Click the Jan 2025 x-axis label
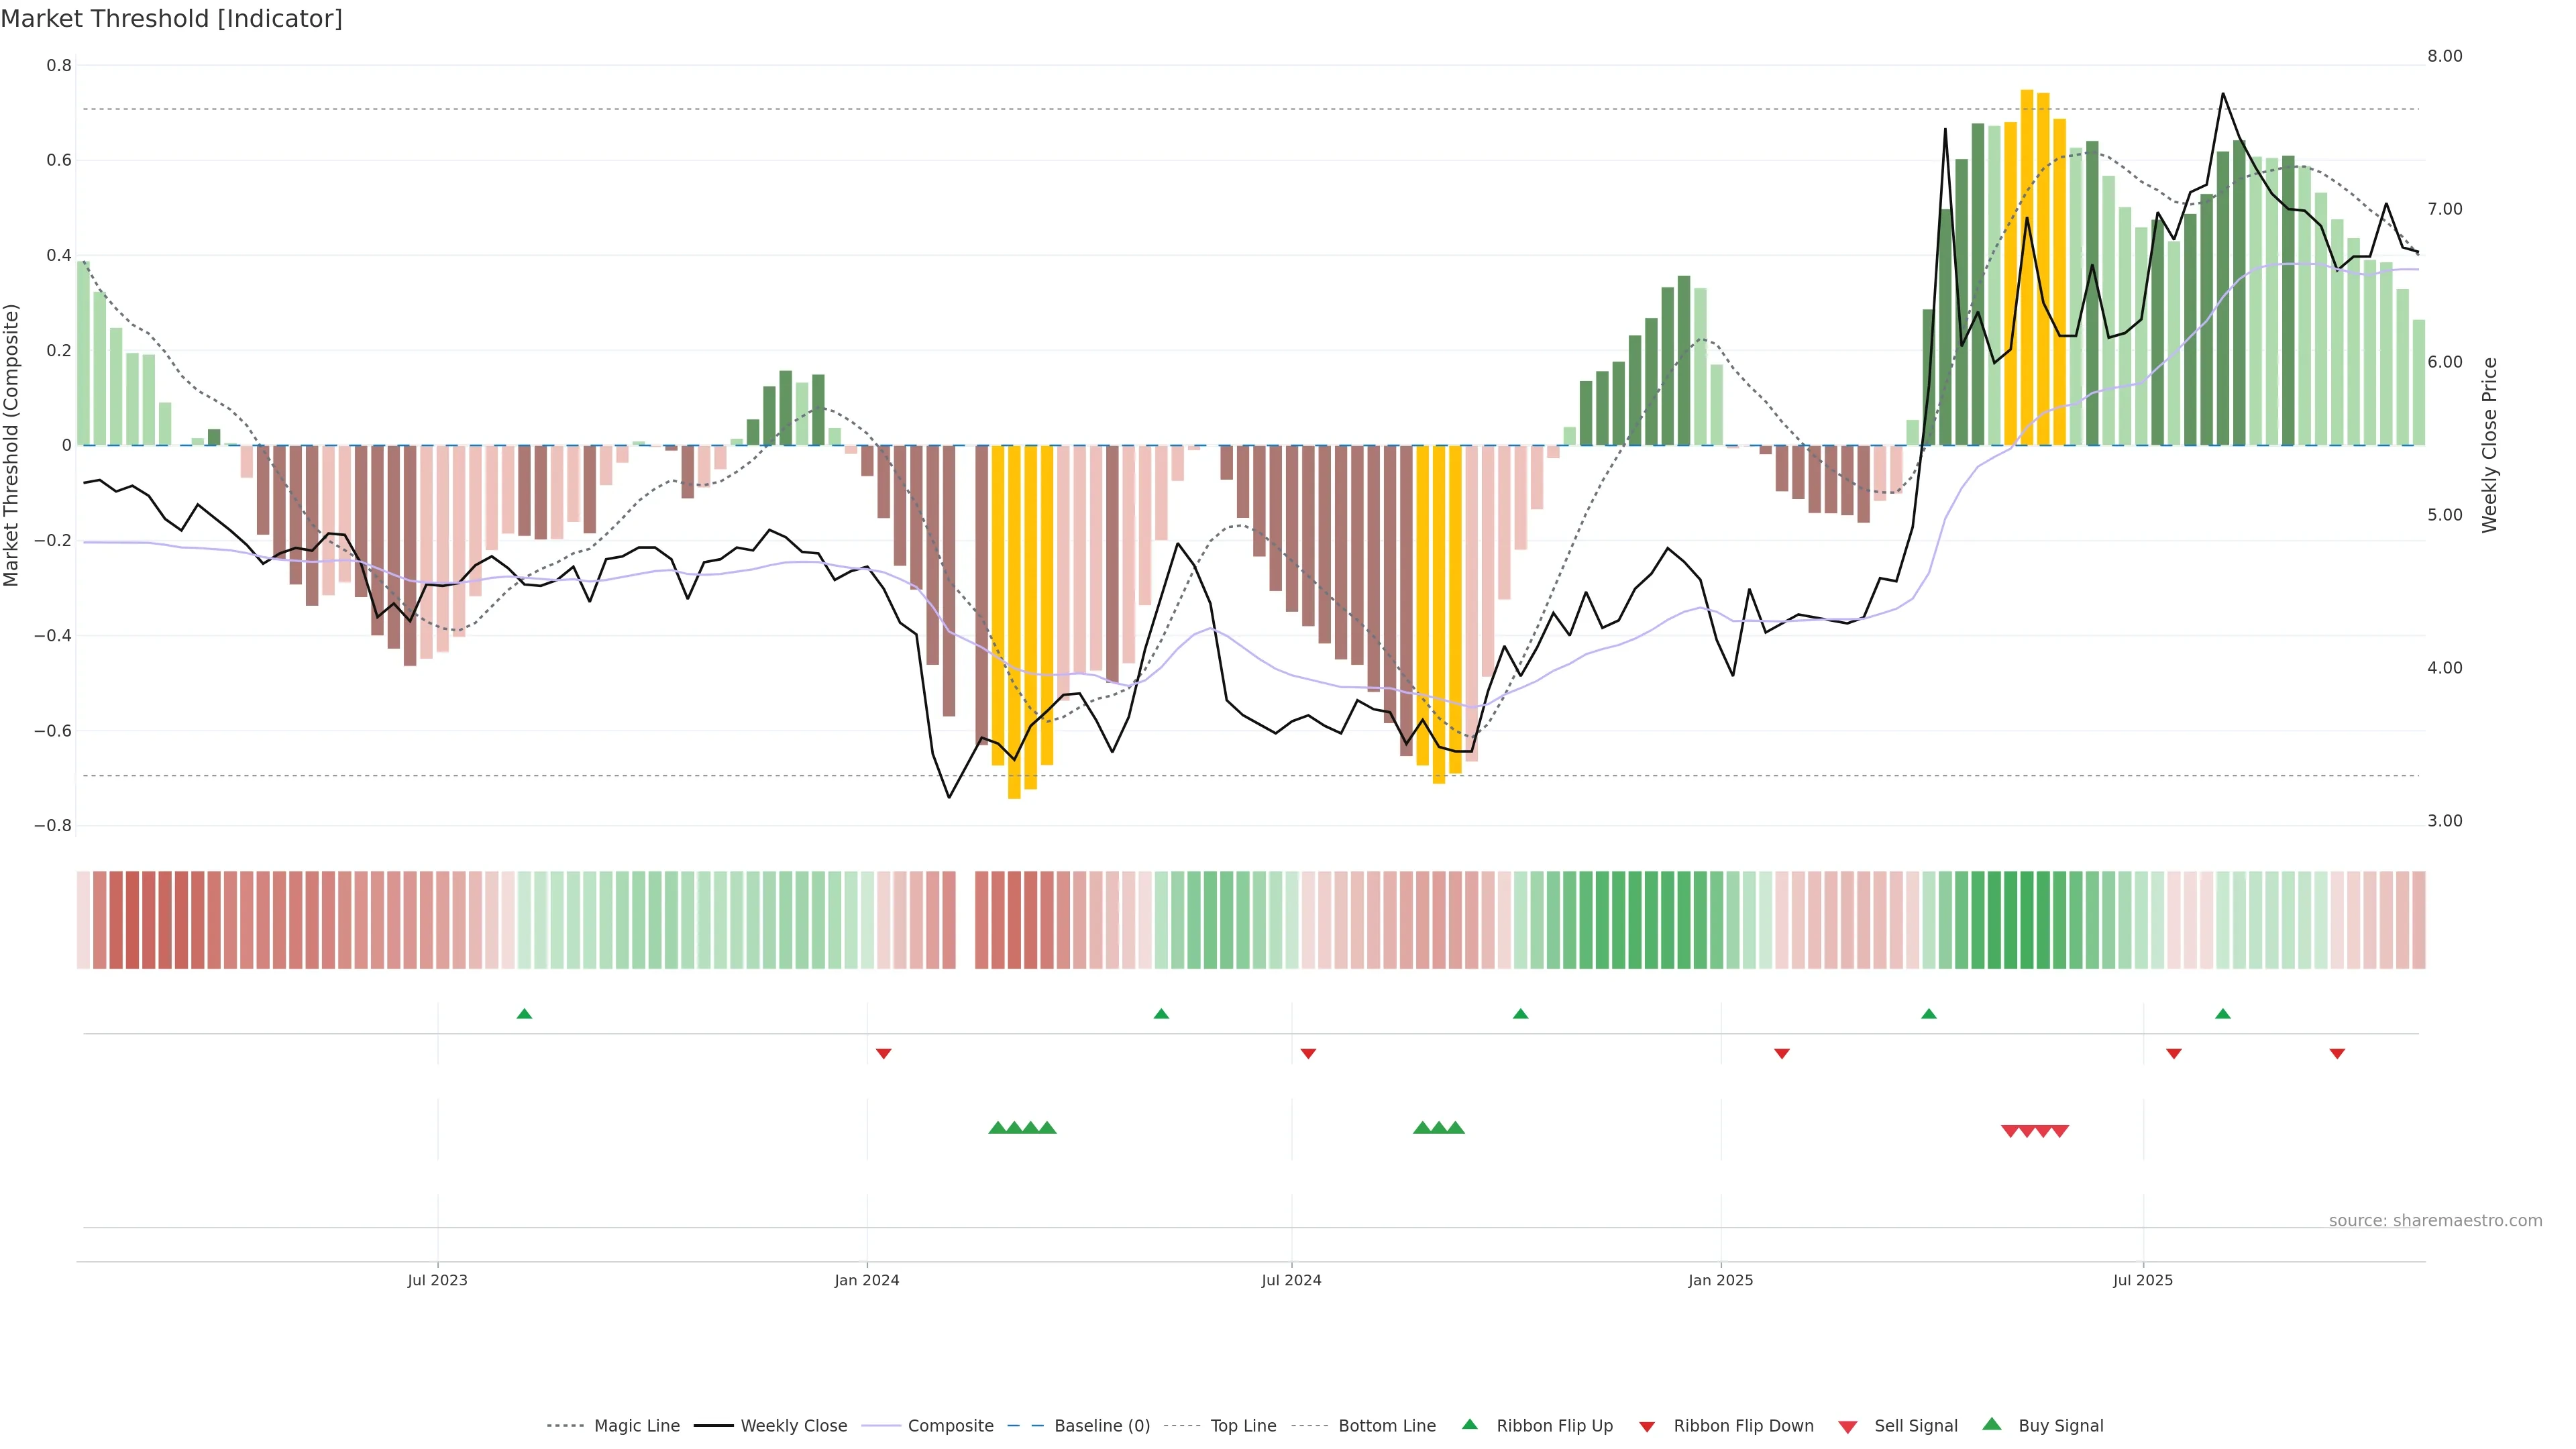Image resolution: width=2576 pixels, height=1449 pixels. [x=1720, y=1280]
